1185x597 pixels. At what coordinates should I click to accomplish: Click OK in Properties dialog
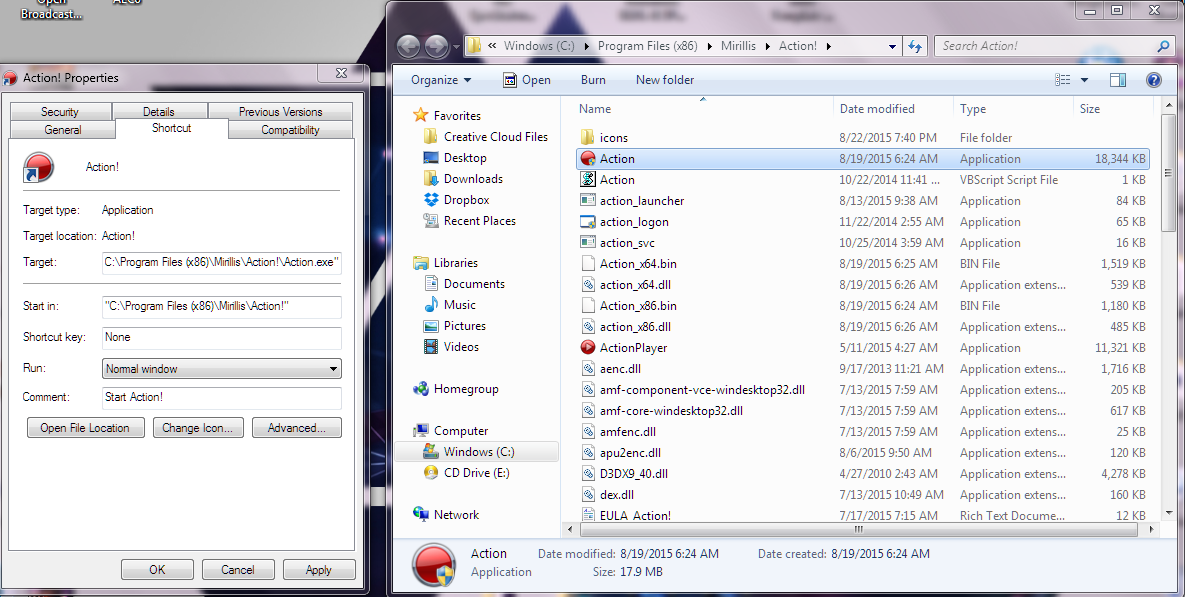[x=157, y=570]
